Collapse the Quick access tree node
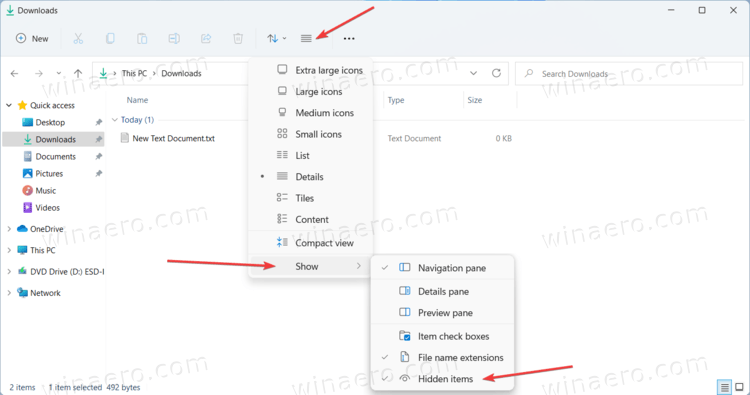The height and width of the screenshot is (395, 750). point(9,105)
